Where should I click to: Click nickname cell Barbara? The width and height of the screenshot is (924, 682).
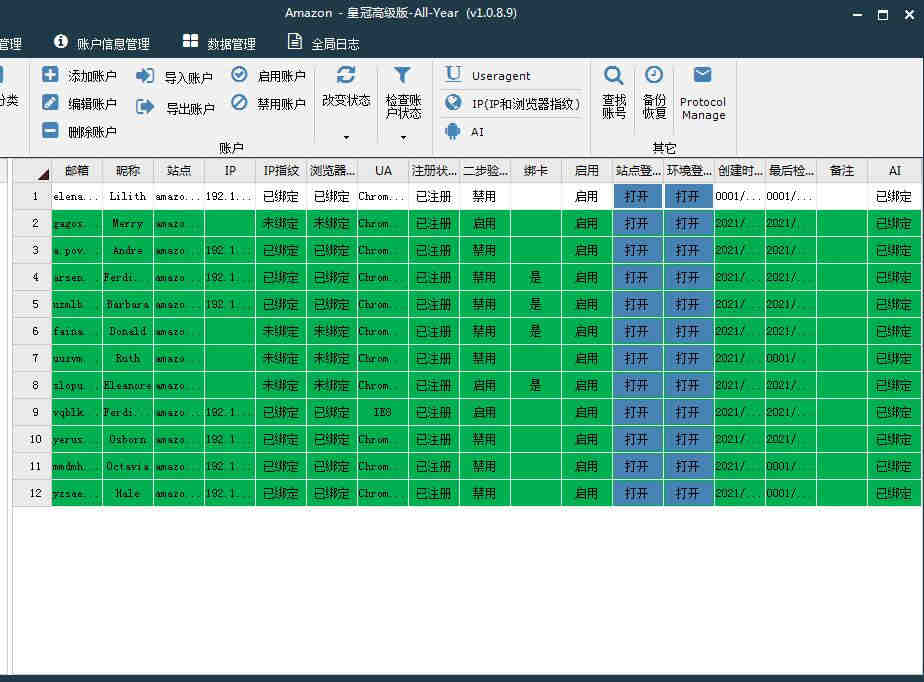128,304
